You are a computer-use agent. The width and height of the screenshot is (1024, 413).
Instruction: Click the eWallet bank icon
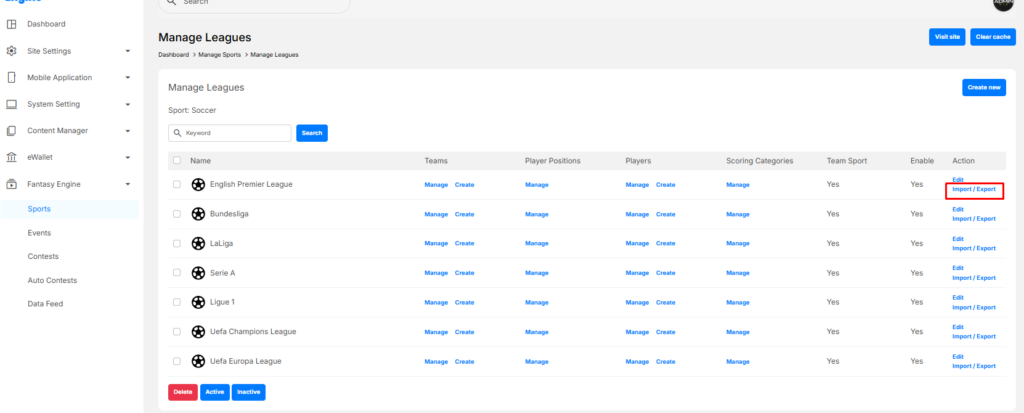coord(11,157)
